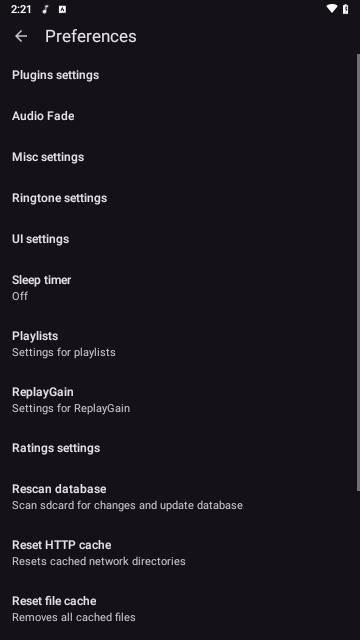Tap the Wi-Fi signal icon

coord(332,9)
